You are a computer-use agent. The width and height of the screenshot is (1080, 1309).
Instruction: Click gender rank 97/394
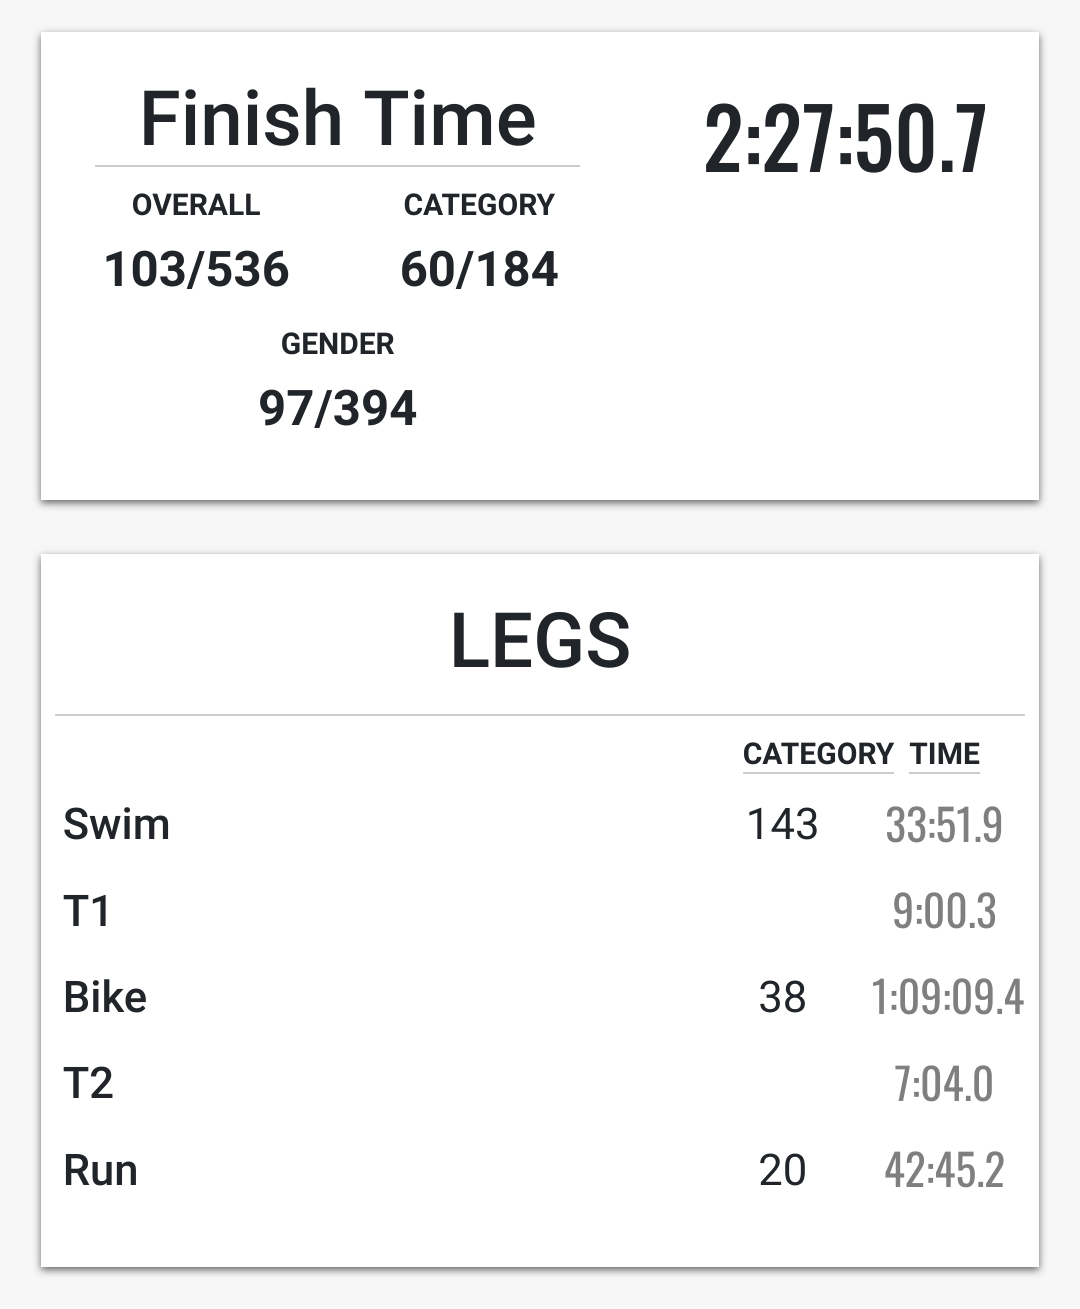tap(337, 408)
